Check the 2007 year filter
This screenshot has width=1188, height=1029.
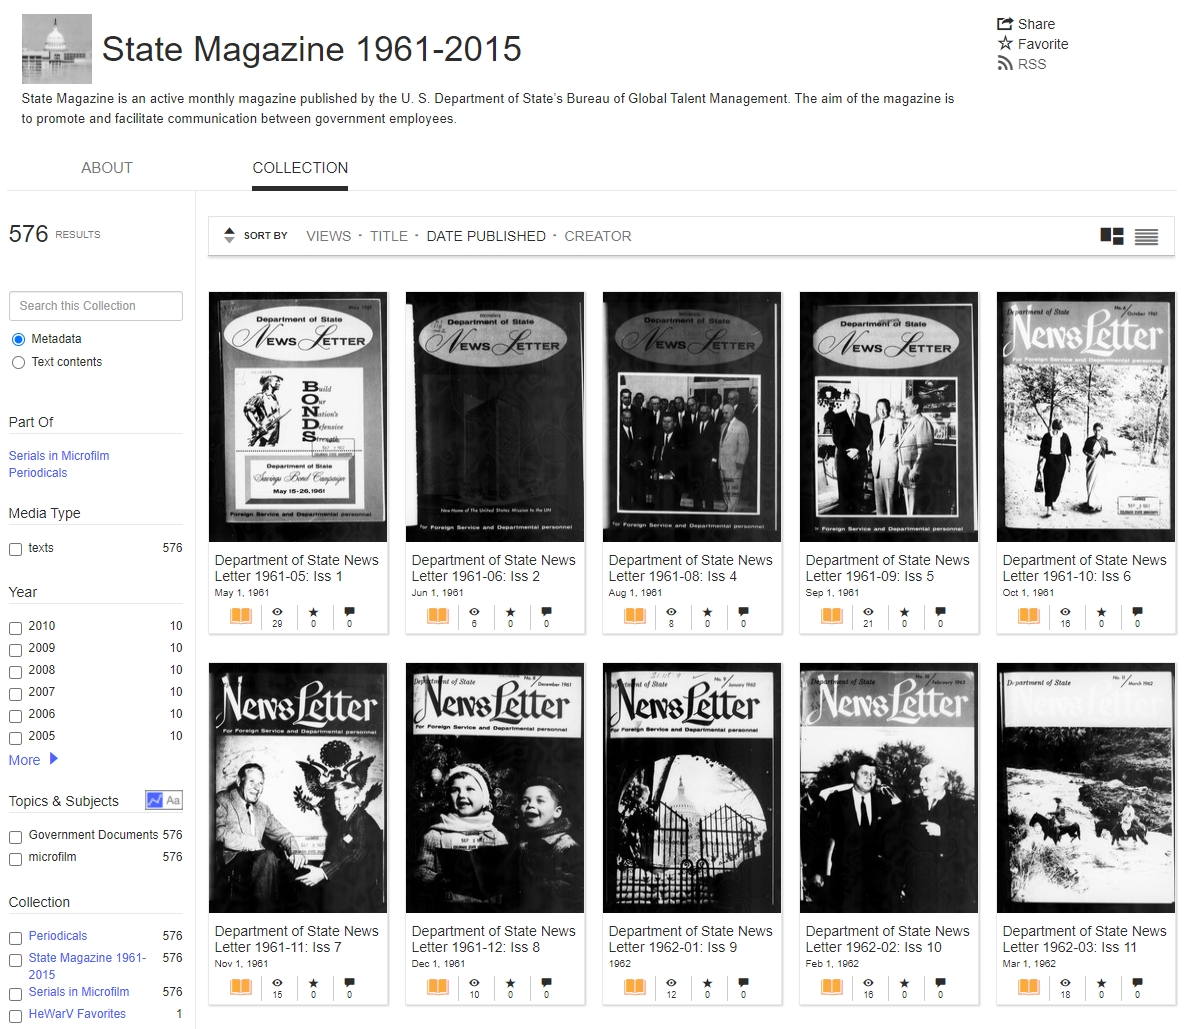coord(15,693)
